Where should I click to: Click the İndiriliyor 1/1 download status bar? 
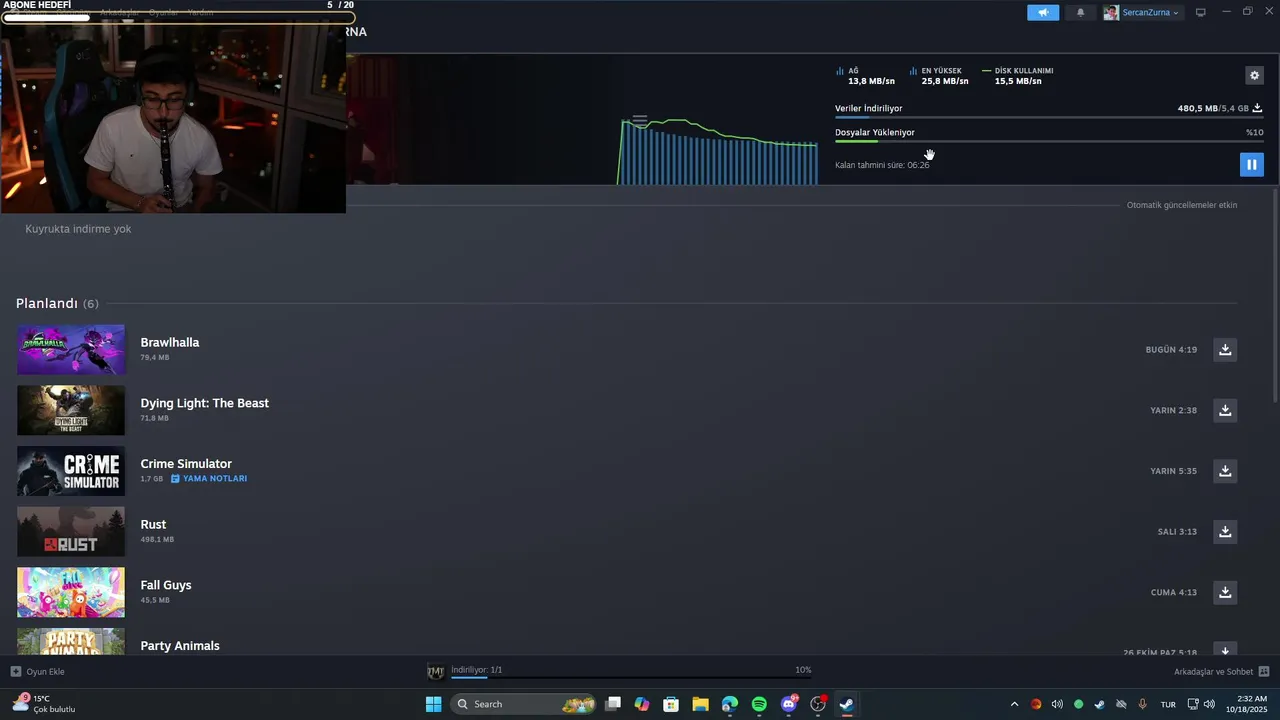point(630,671)
